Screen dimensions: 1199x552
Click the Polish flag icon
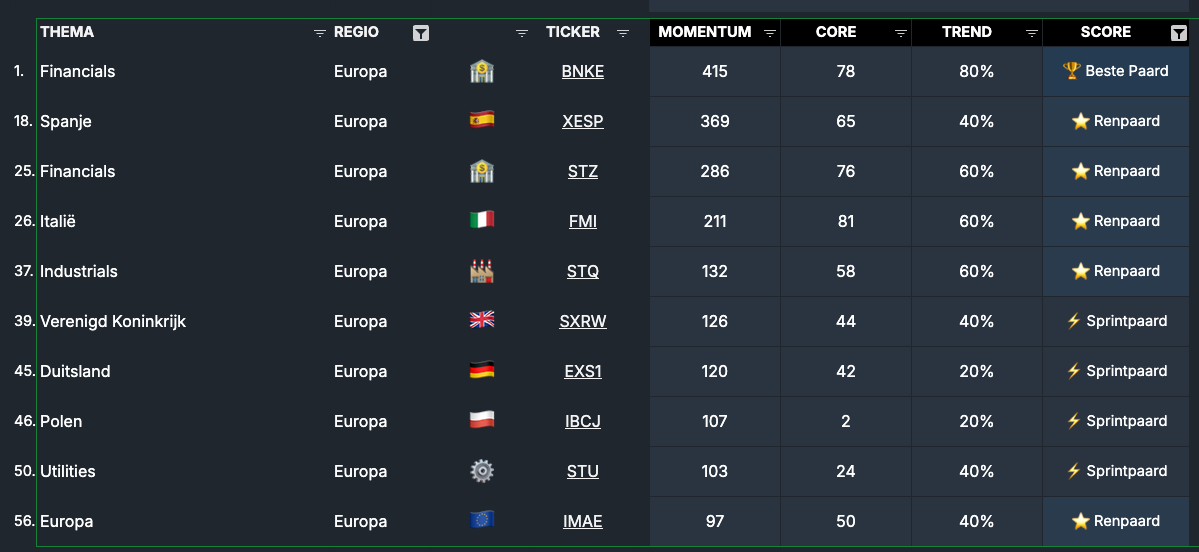click(482, 421)
